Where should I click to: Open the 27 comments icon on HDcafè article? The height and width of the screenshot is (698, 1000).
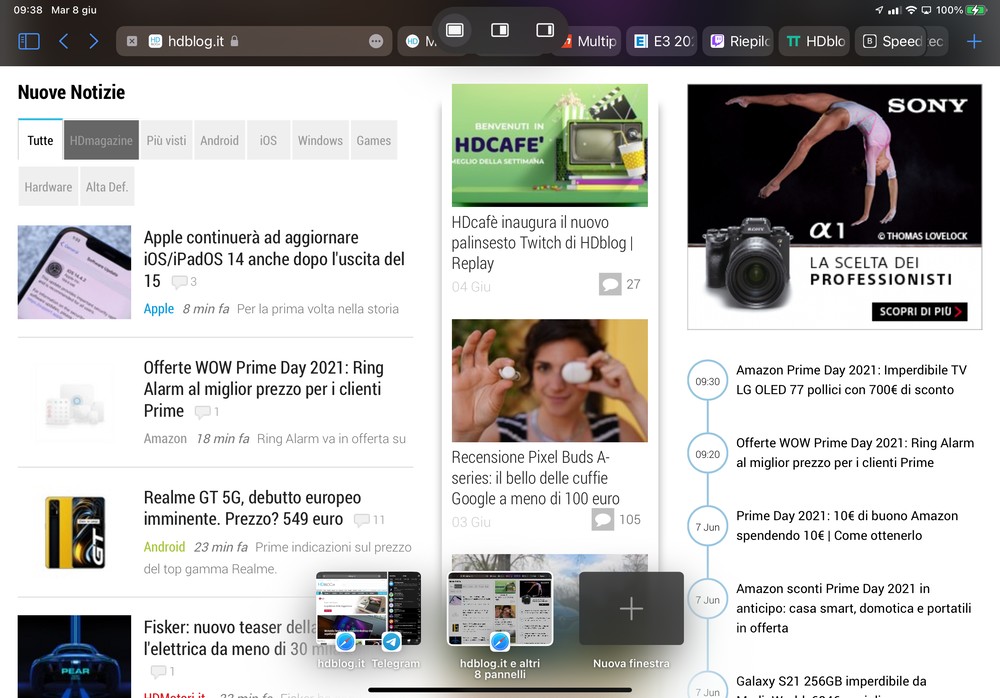[610, 284]
